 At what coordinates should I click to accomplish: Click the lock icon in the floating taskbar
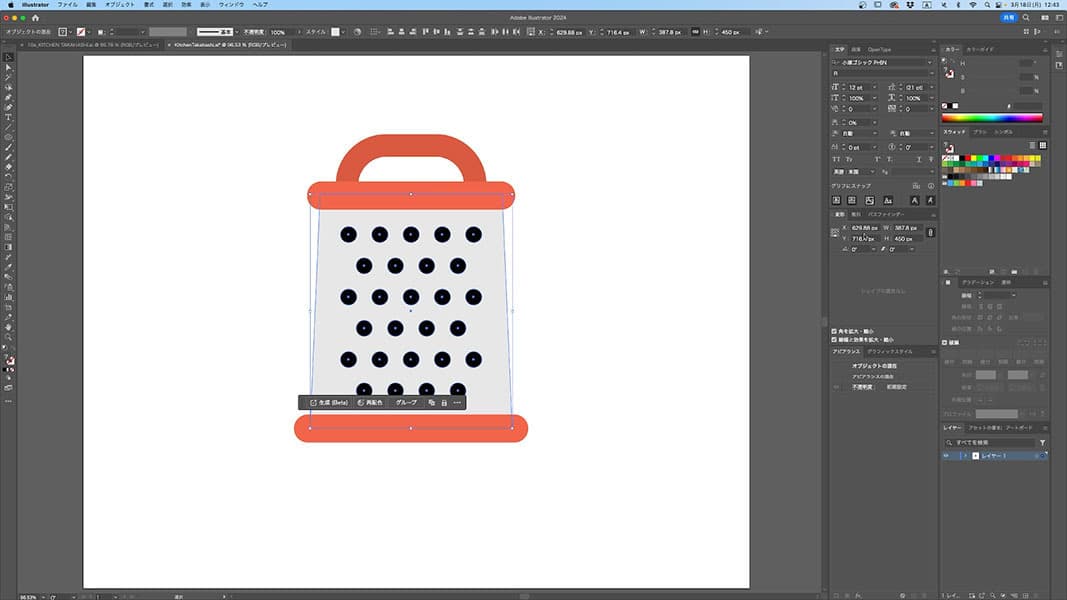(x=444, y=402)
